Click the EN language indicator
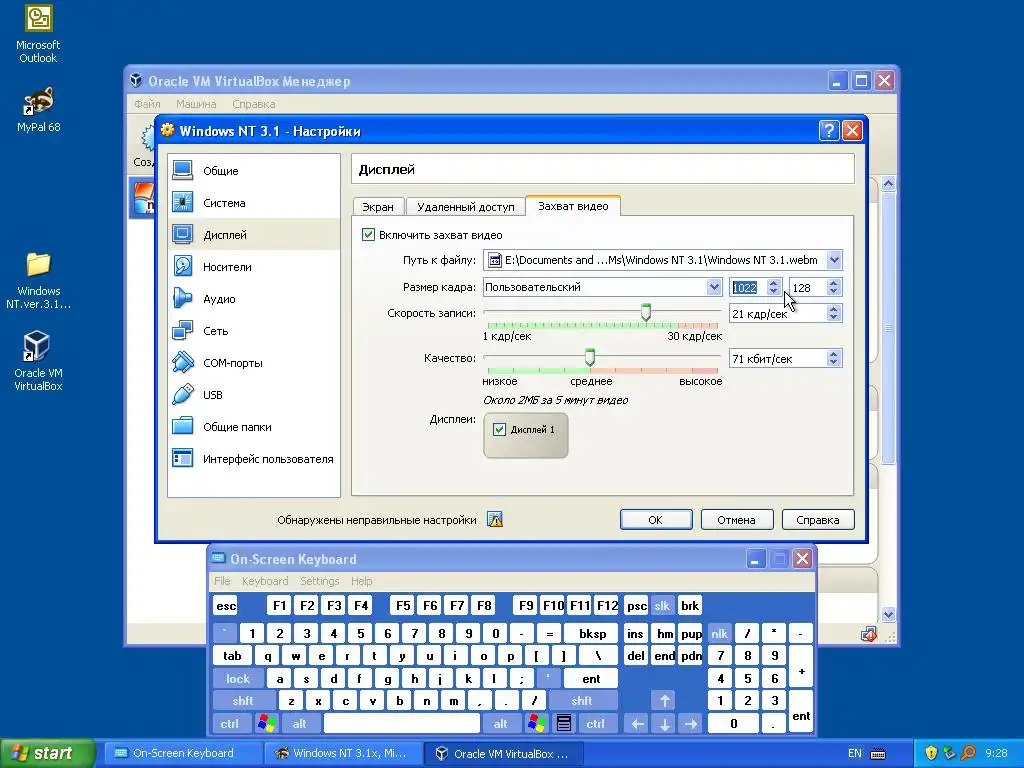 pos(854,753)
